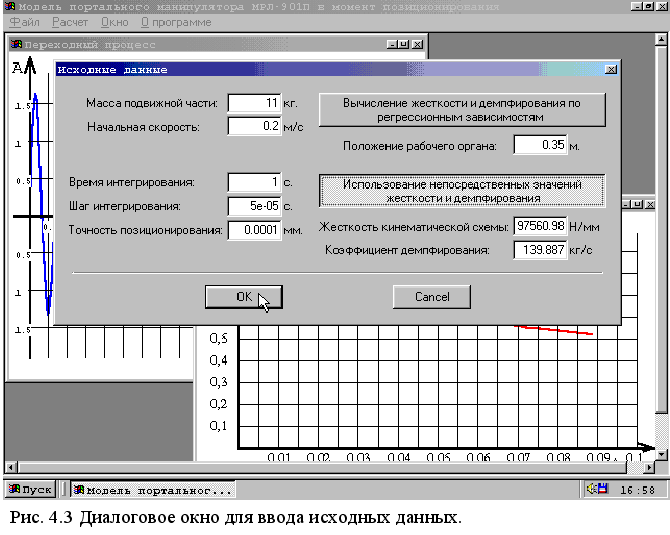Click the Переходный процесс window icon
Viewport: 670px width, 535px height.
tap(15, 44)
